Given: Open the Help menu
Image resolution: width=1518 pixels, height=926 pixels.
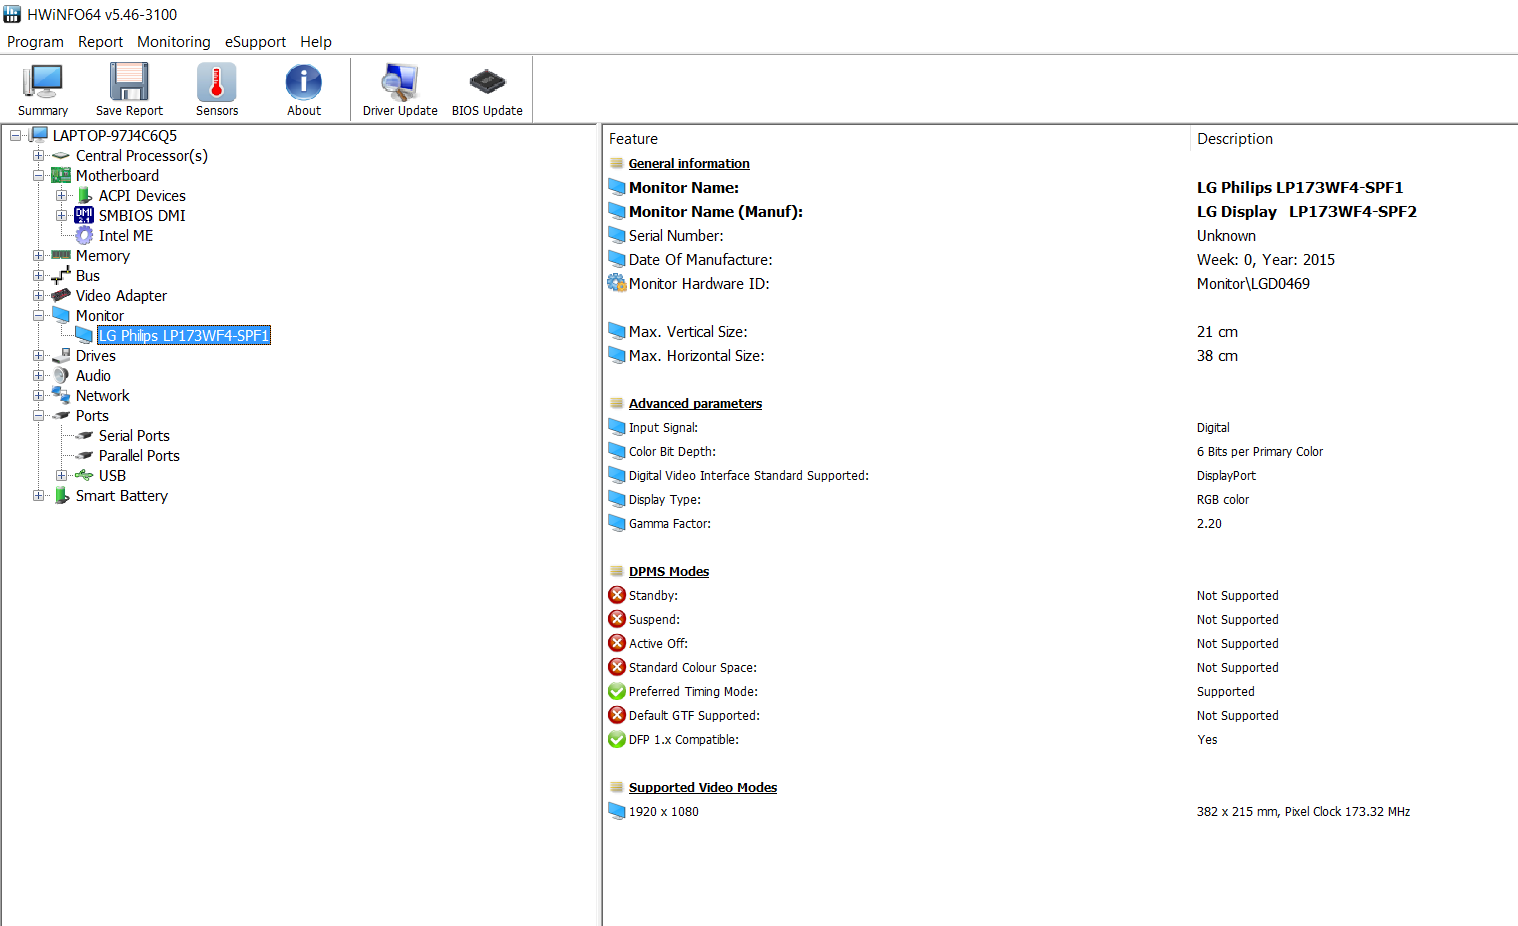Looking at the screenshot, I should click(x=316, y=42).
